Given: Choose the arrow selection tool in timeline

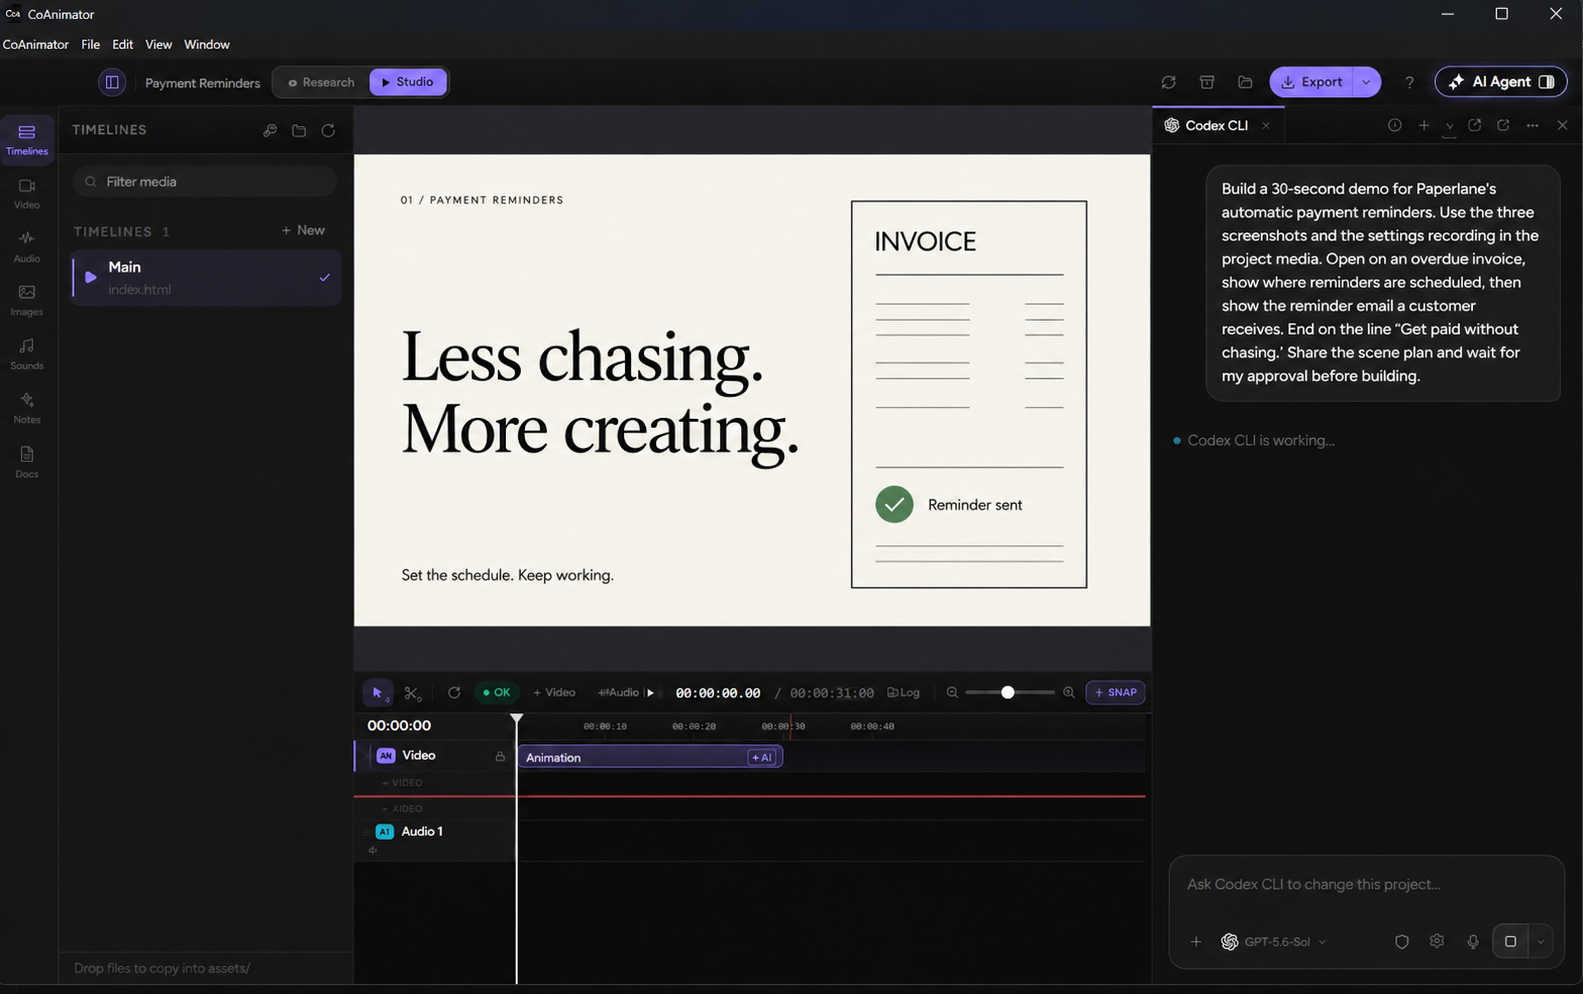Looking at the screenshot, I should click(x=378, y=693).
